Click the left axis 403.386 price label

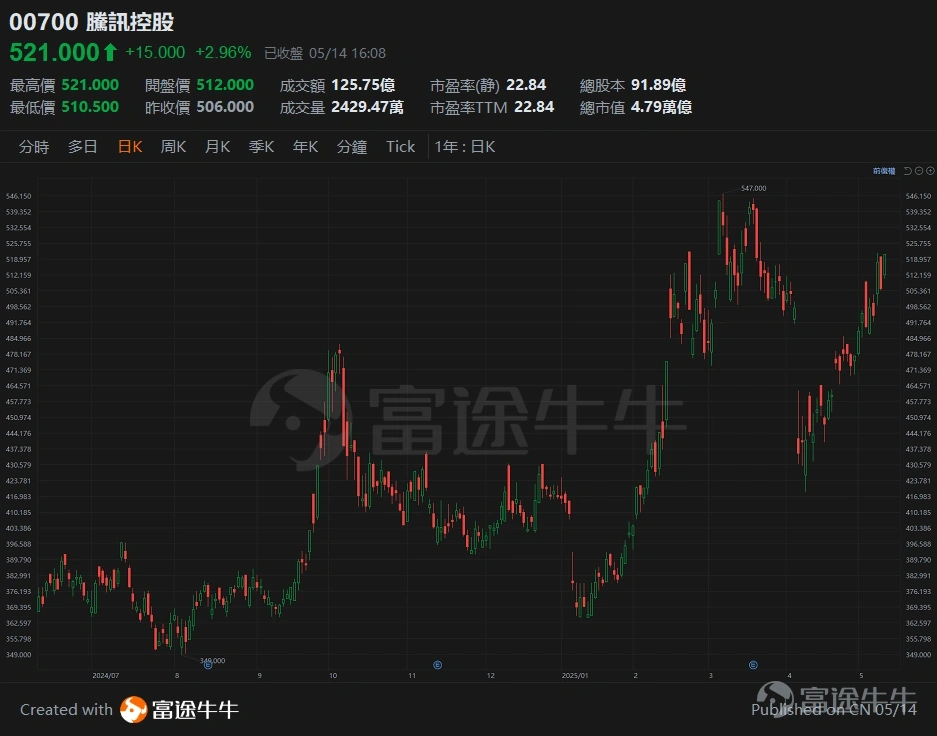pyautogui.click(x=19, y=528)
